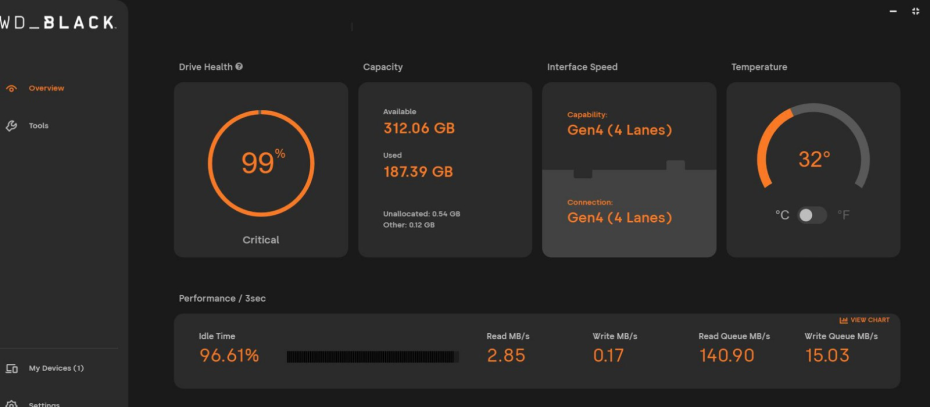The width and height of the screenshot is (930, 407).
Task: Click the VIEW CHART link
Action: [870, 320]
